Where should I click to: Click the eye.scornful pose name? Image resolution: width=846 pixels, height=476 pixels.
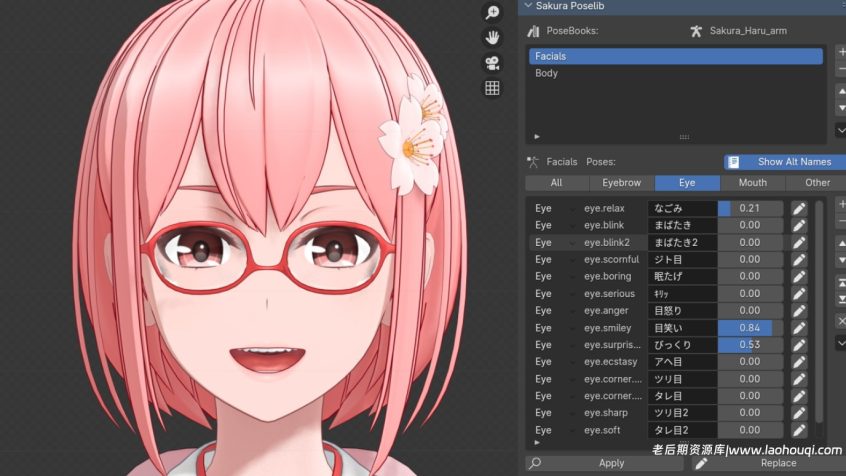tap(611, 260)
